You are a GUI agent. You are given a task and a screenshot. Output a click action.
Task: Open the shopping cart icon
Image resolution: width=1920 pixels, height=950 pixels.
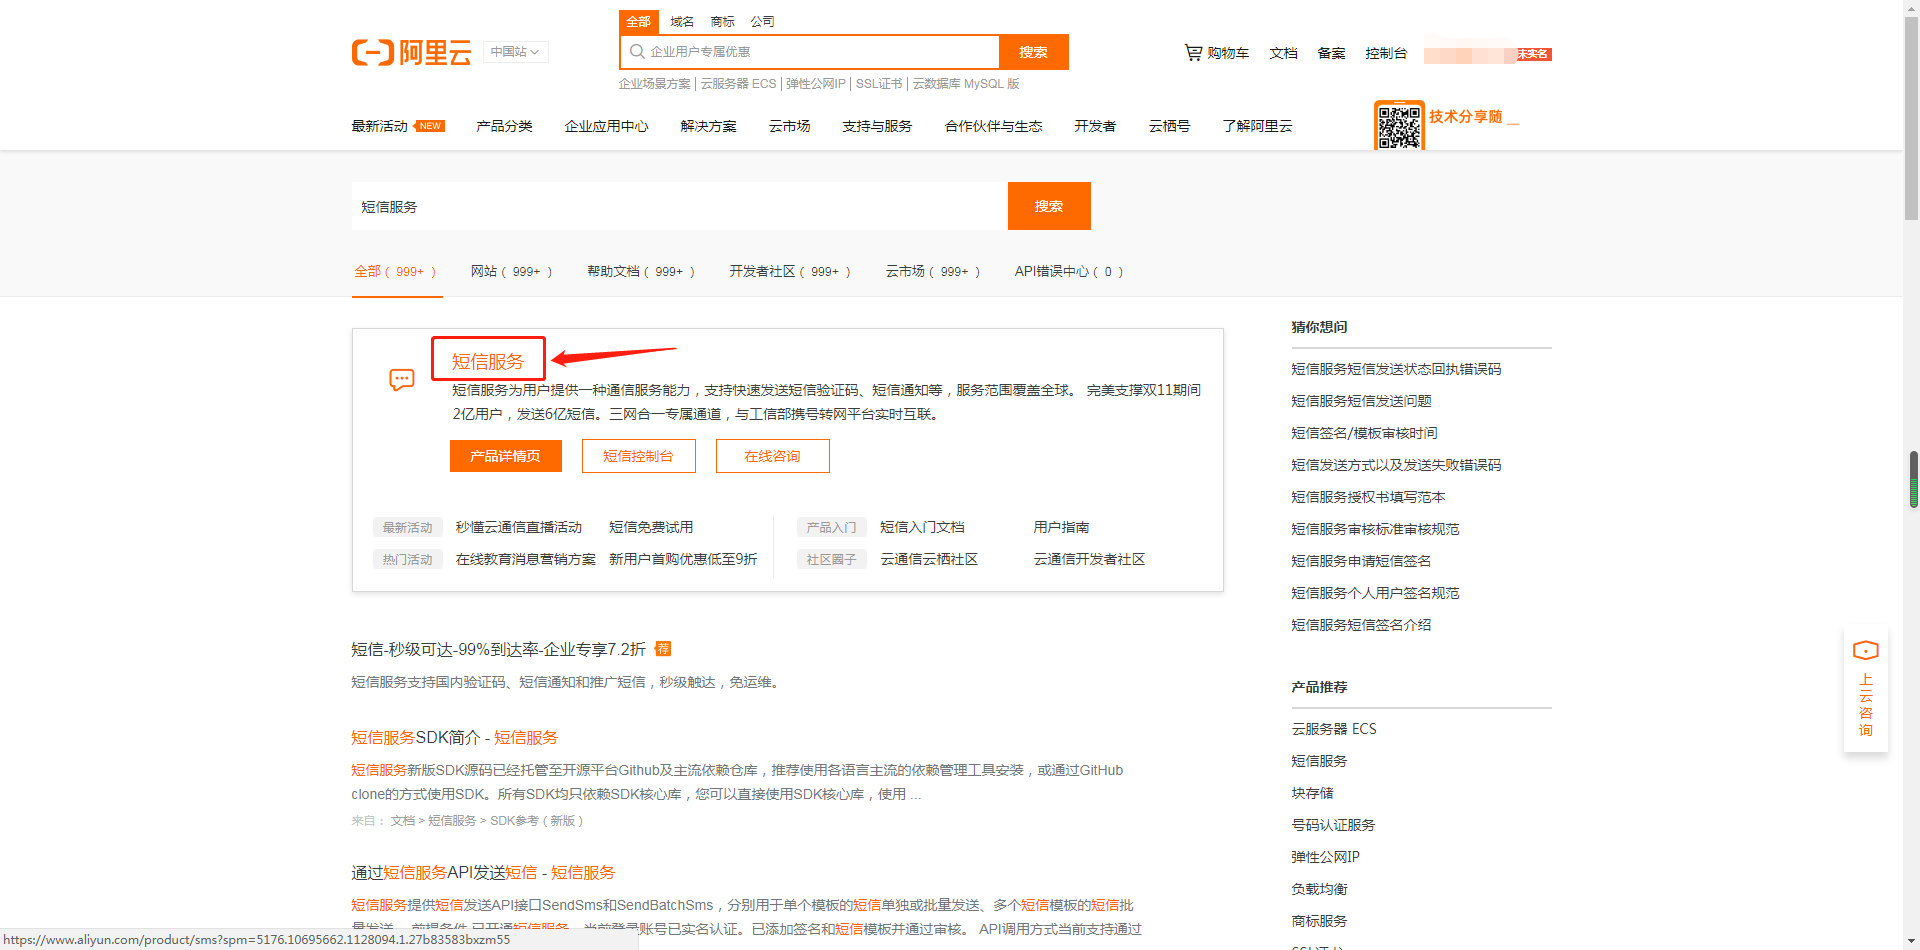[1193, 52]
